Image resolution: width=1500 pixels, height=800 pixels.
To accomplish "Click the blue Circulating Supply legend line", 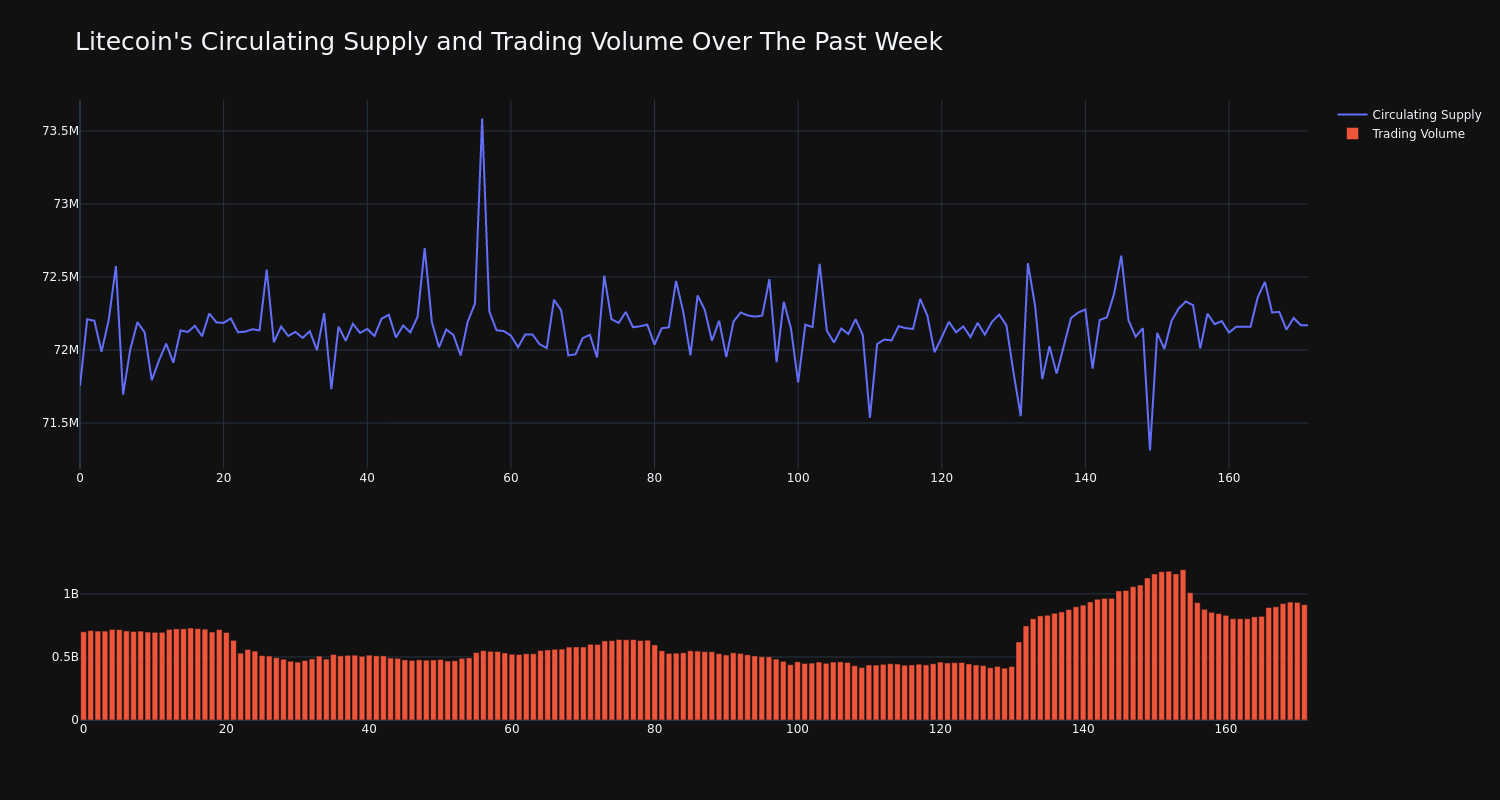I will (x=1352, y=115).
